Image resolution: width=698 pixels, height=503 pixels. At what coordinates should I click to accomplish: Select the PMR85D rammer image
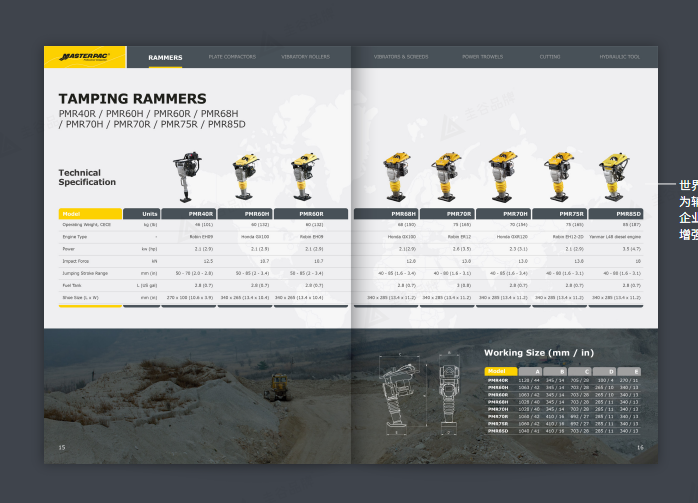pyautogui.click(x=612, y=178)
